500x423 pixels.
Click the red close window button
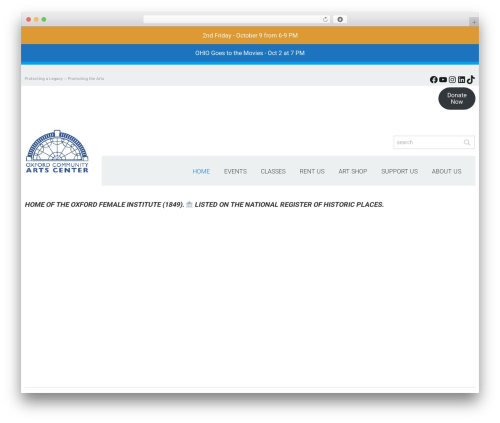pos(29,19)
